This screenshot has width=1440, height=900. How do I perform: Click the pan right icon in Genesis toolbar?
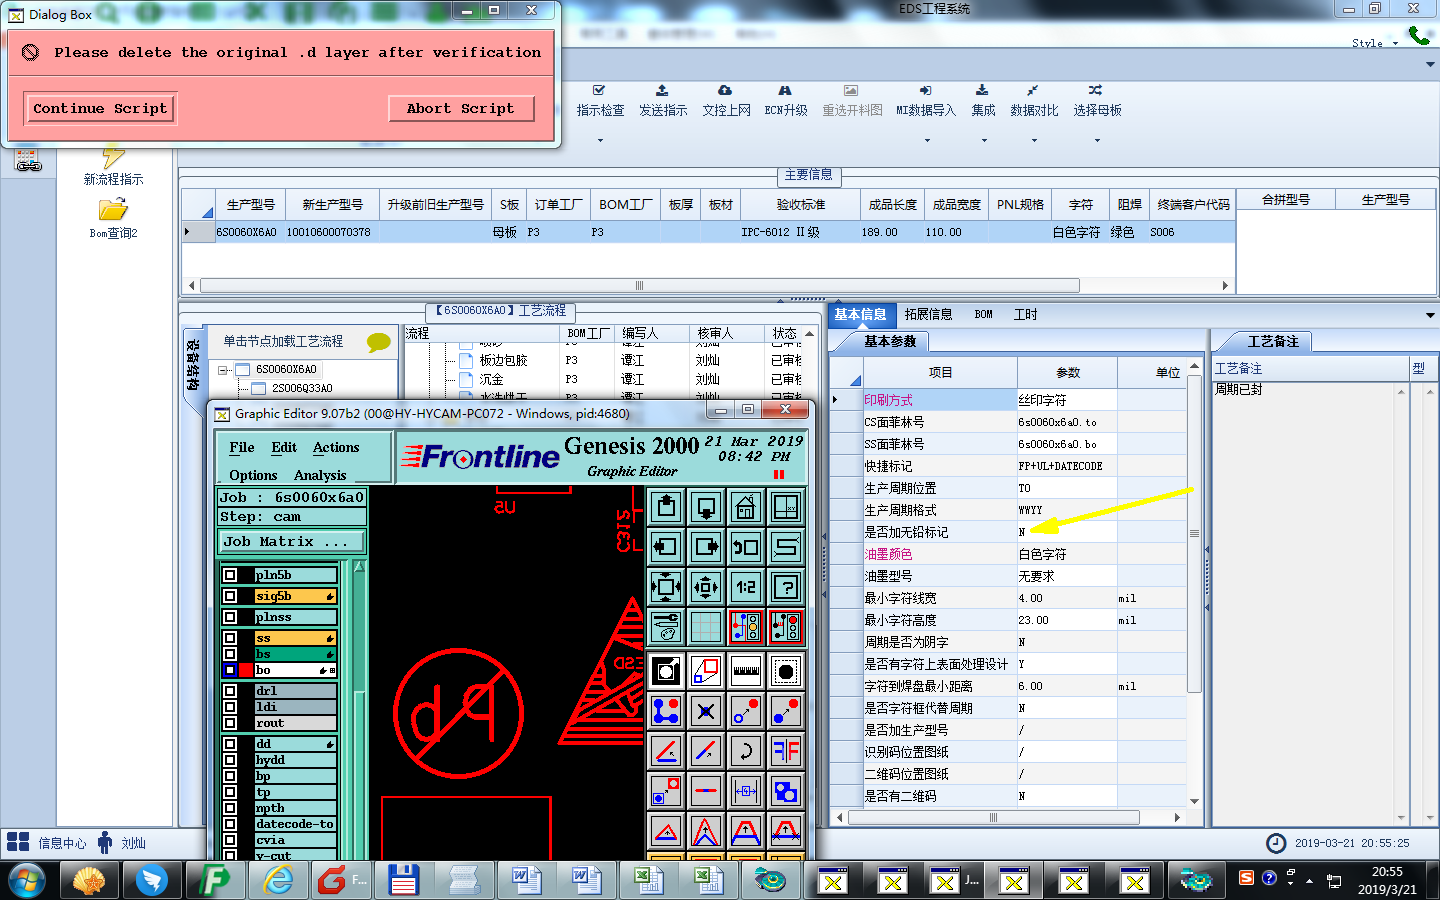pyautogui.click(x=706, y=547)
